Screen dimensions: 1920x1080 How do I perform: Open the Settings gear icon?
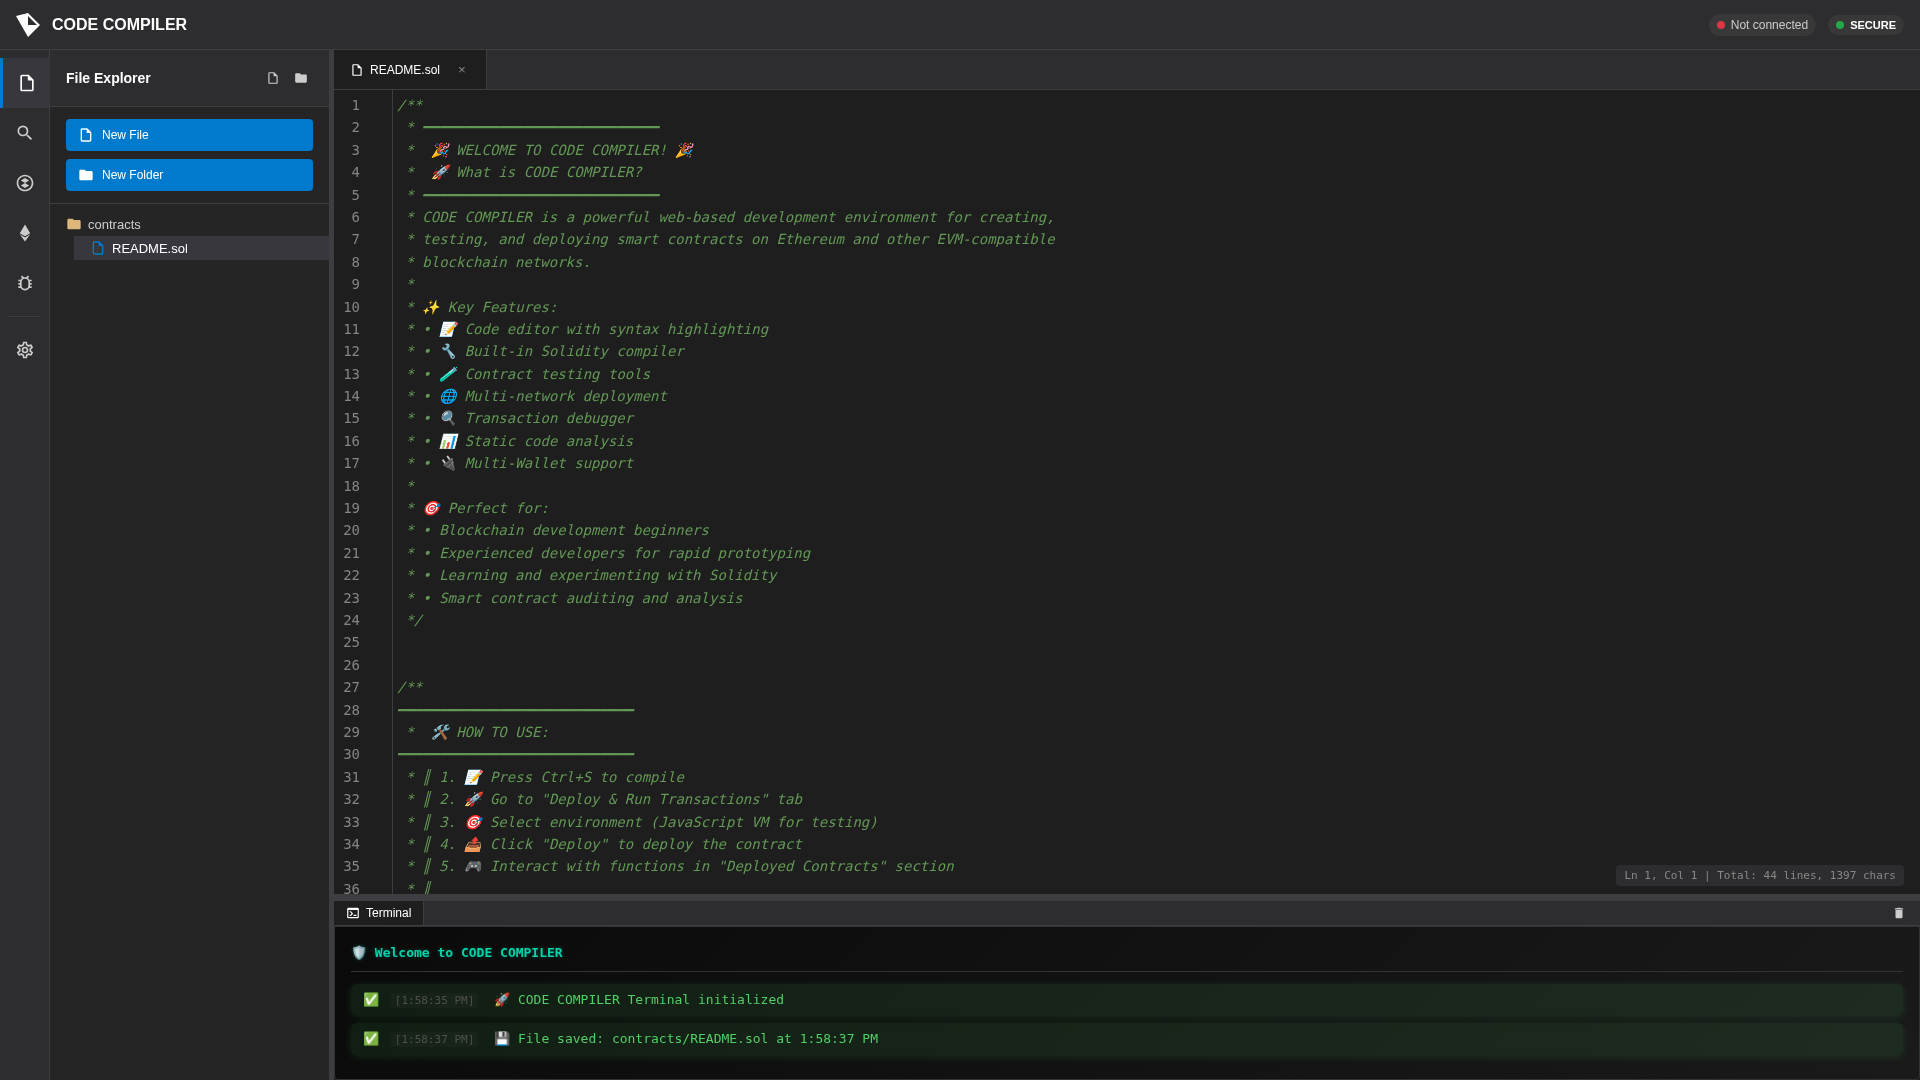point(25,350)
